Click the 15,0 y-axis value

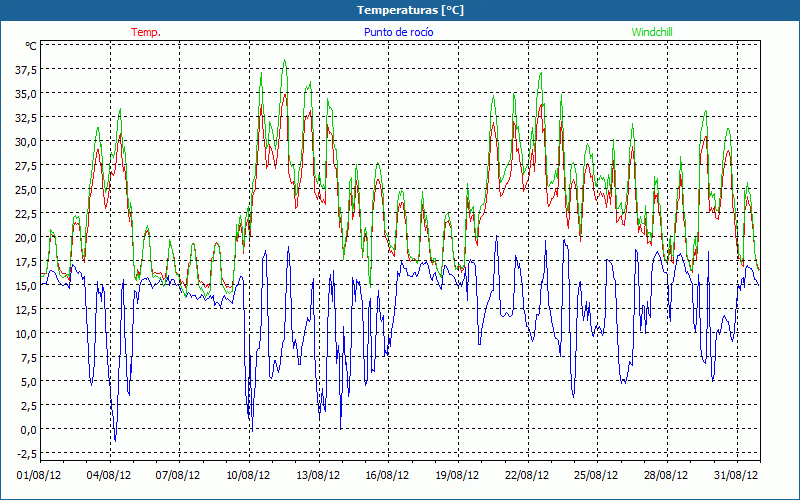point(26,286)
